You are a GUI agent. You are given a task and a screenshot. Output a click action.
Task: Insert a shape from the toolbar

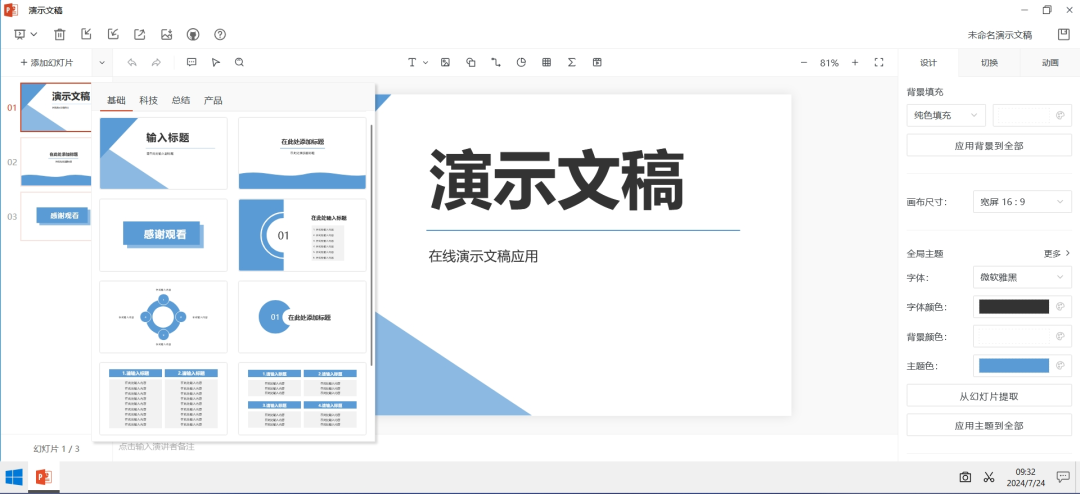click(471, 62)
